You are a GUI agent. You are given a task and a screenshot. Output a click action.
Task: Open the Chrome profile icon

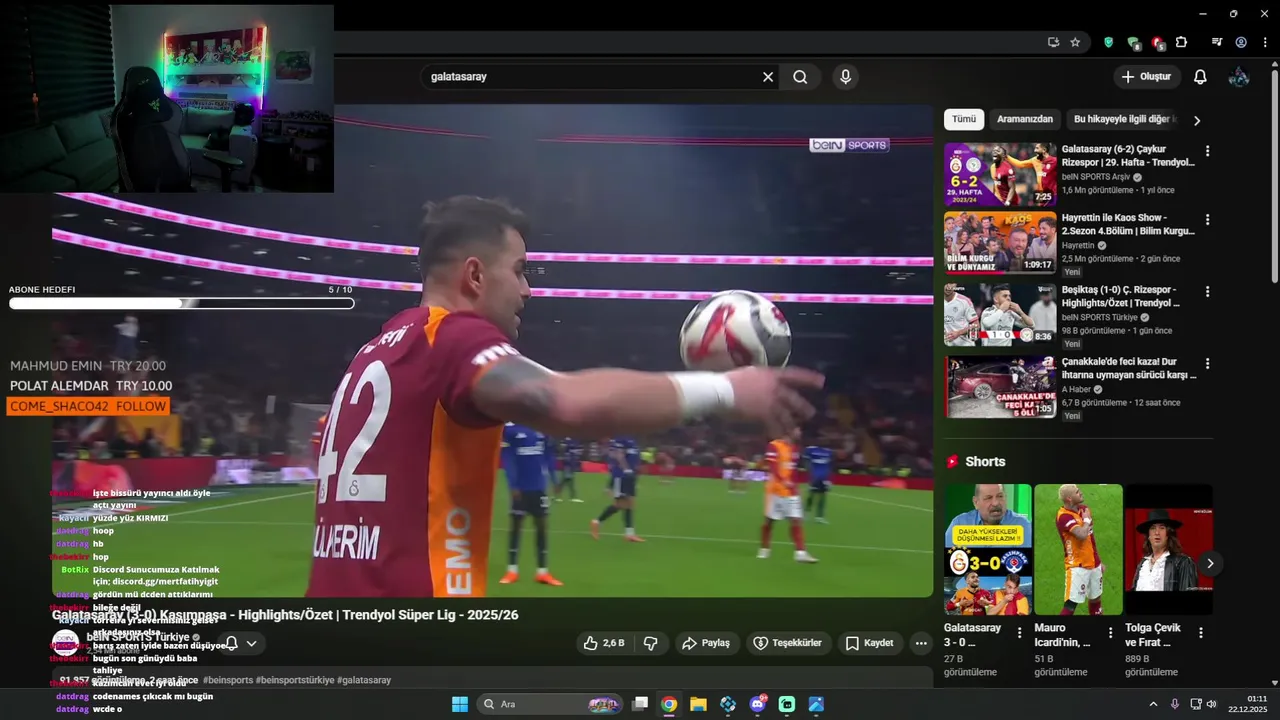pyautogui.click(x=1241, y=42)
